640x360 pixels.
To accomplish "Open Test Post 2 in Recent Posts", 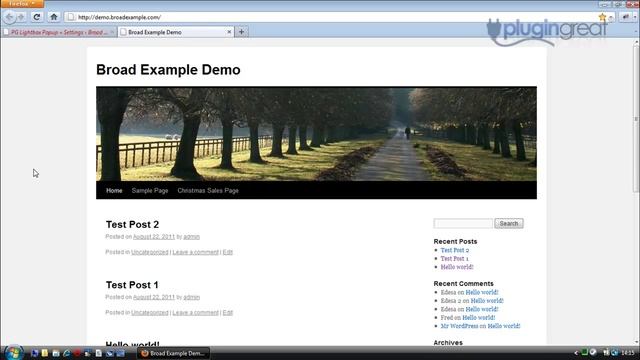I will point(455,250).
